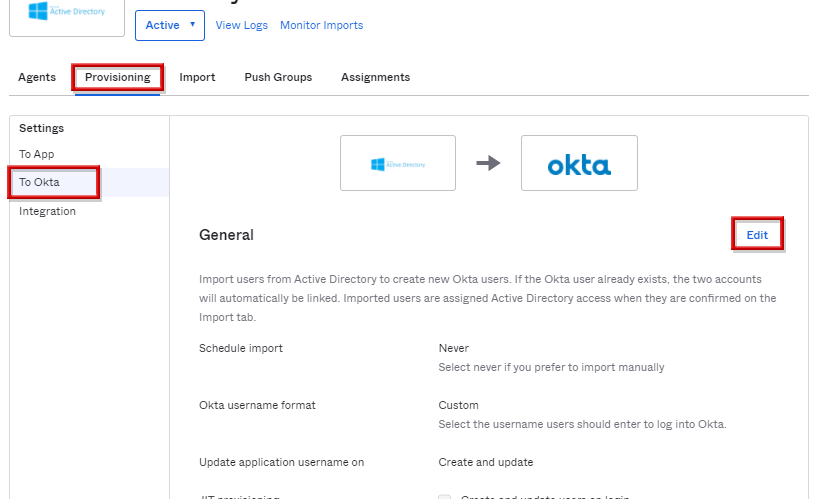This screenshot has height=499, width=817.
Task: Switch to the Assignments tab
Action: pos(375,77)
